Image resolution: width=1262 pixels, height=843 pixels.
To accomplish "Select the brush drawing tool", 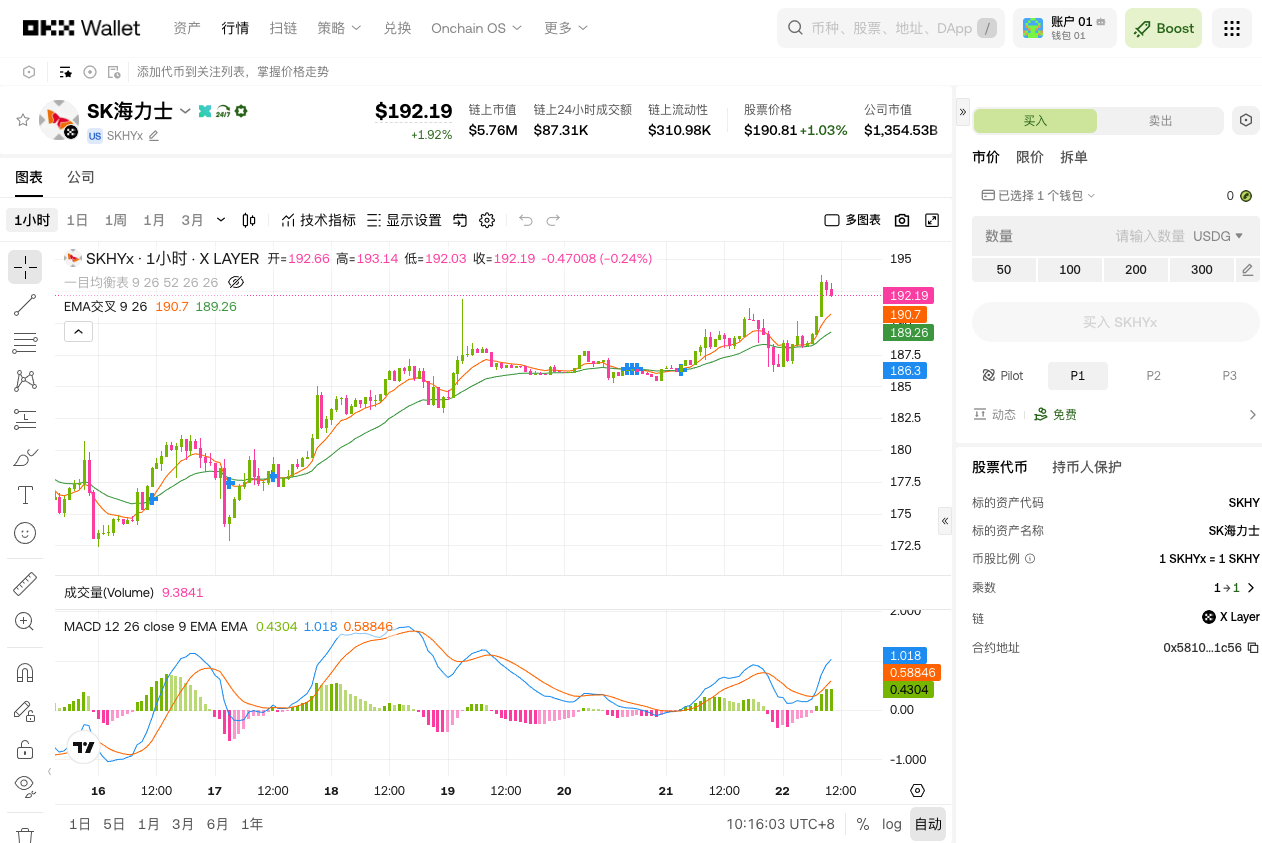I will click(x=25, y=457).
